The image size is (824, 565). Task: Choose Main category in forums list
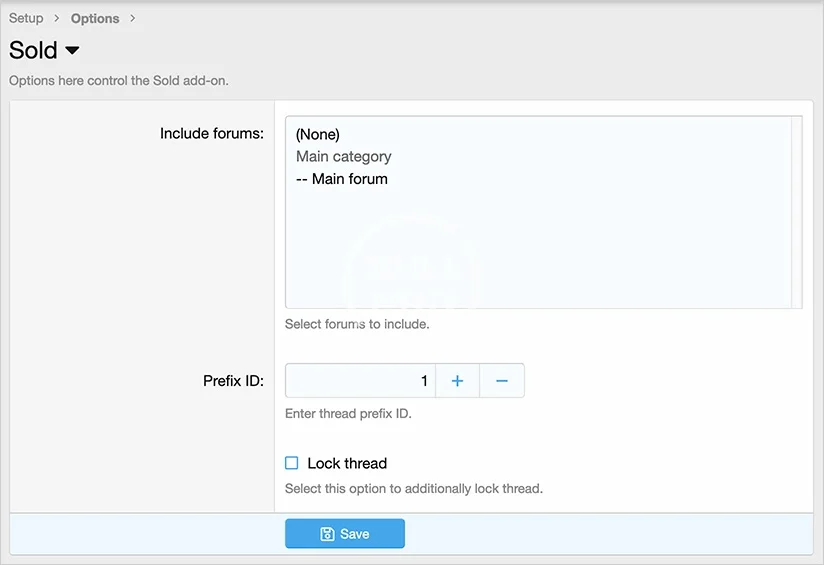click(x=344, y=156)
